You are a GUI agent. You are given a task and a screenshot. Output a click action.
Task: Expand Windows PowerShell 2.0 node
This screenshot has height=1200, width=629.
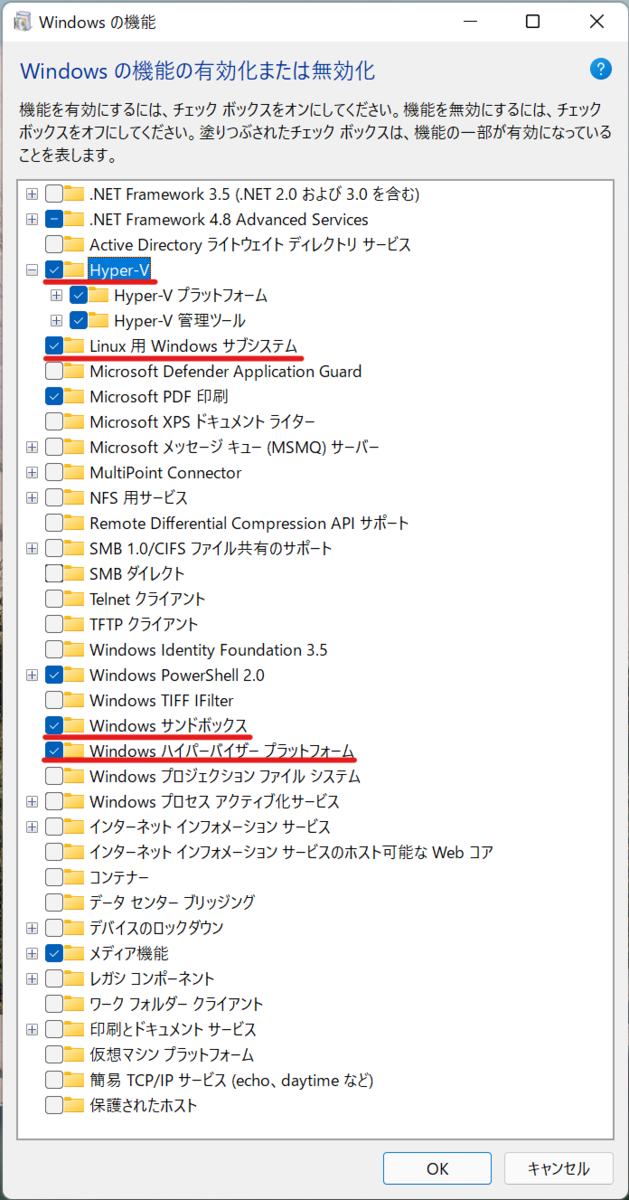coord(32,675)
